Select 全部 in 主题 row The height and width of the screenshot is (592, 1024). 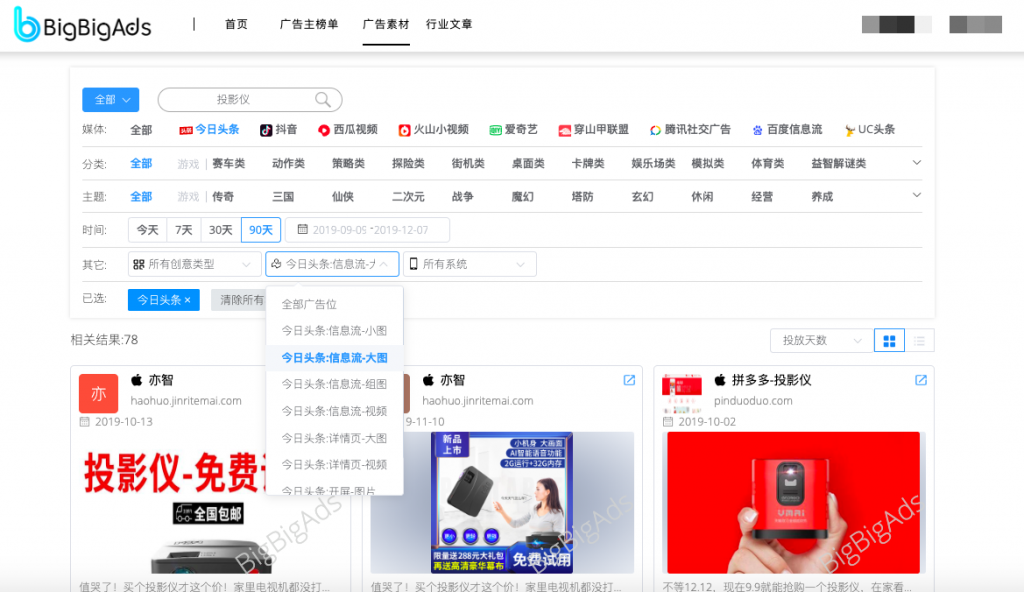point(141,197)
